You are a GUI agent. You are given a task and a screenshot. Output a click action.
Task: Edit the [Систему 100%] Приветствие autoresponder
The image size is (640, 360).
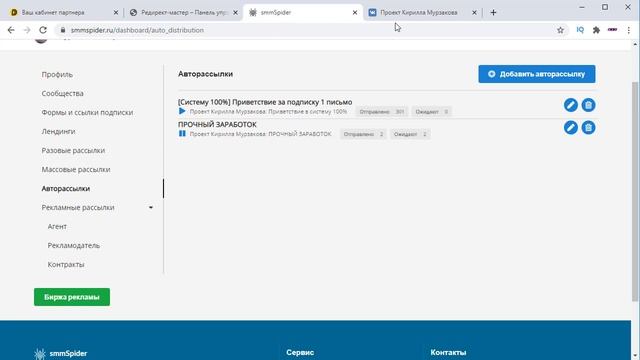pyautogui.click(x=571, y=105)
